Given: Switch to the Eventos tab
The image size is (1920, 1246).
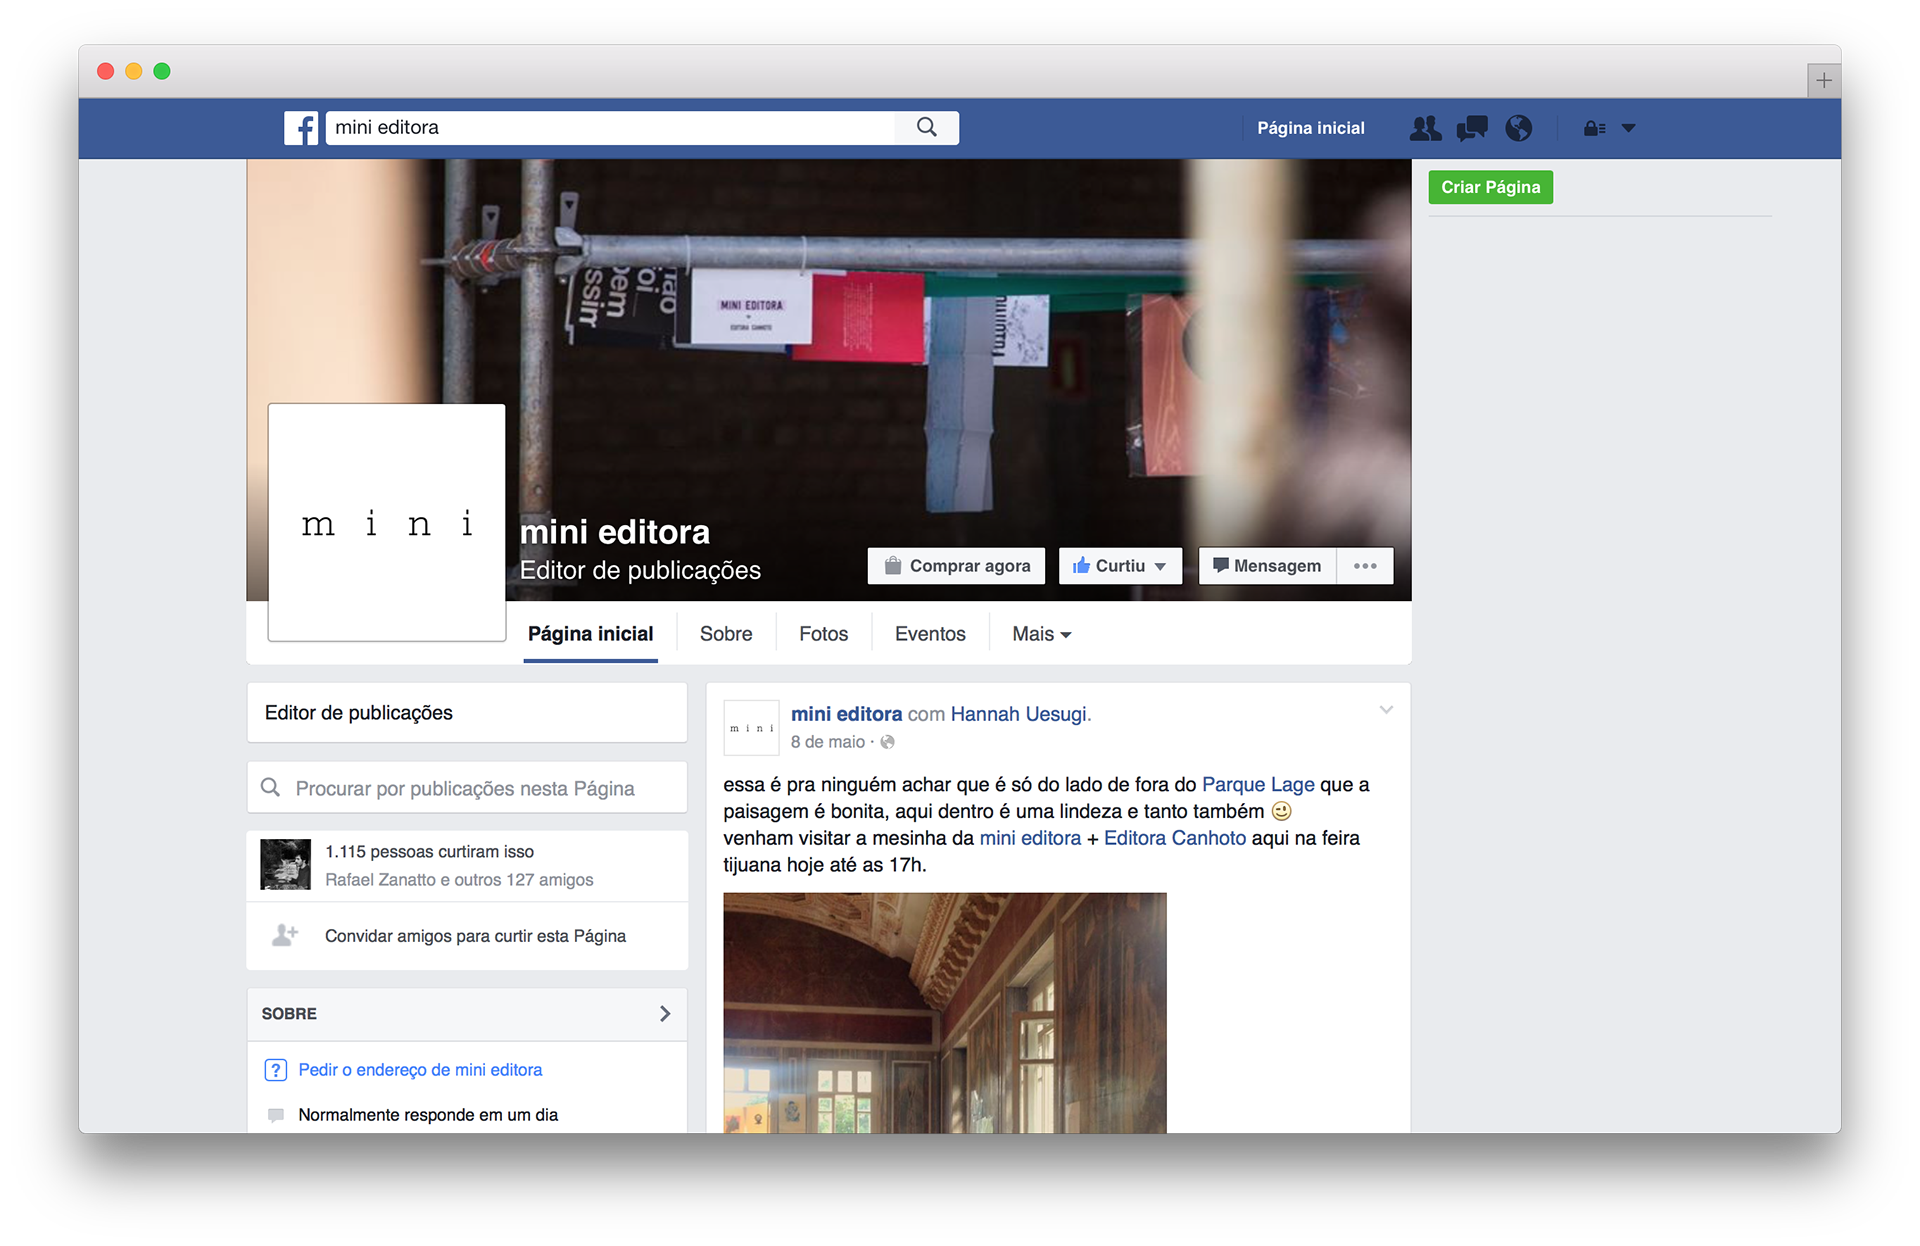Looking at the screenshot, I should [x=930, y=634].
